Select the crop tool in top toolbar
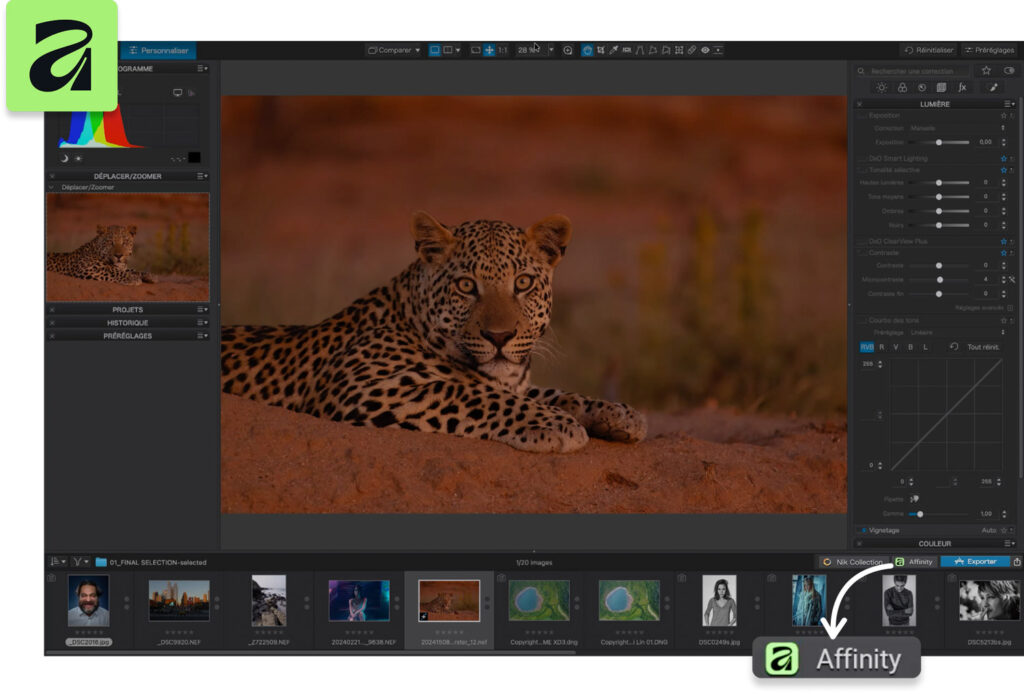Screen dimensions: 1024x694 point(600,50)
